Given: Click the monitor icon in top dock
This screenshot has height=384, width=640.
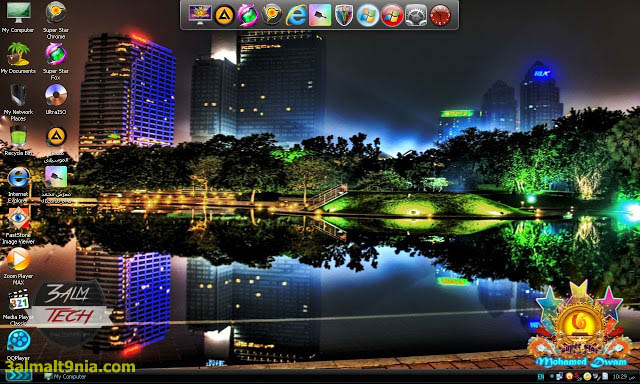Looking at the screenshot, I should point(200,15).
